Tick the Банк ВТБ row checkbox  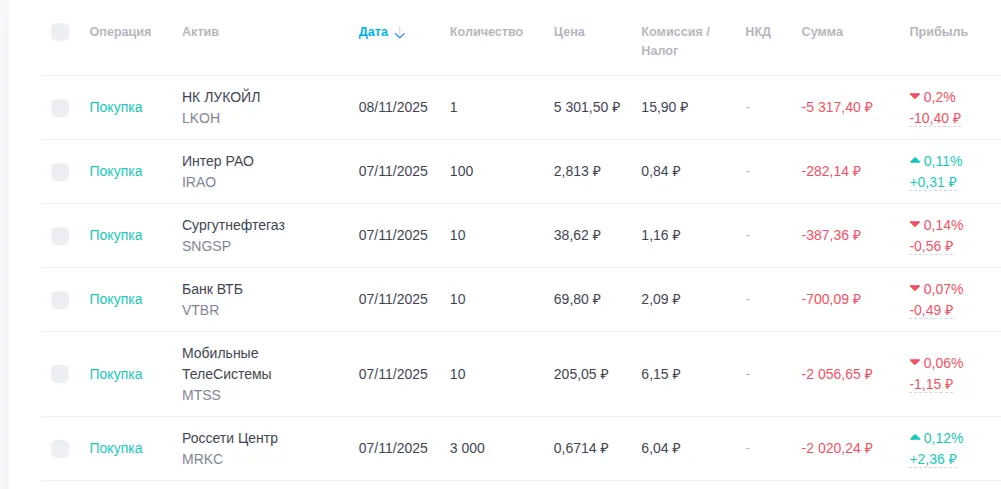coord(60,300)
